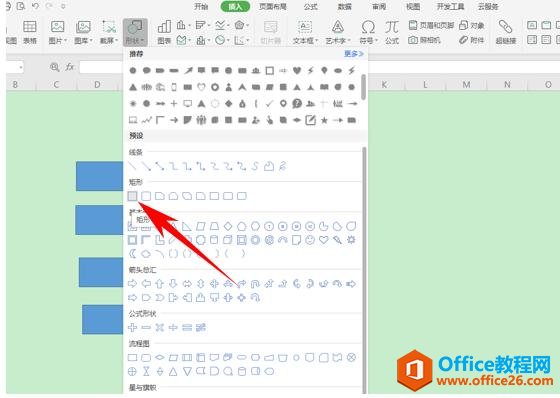Insert the Trapezoid basic shape

pyautogui.click(x=214, y=226)
